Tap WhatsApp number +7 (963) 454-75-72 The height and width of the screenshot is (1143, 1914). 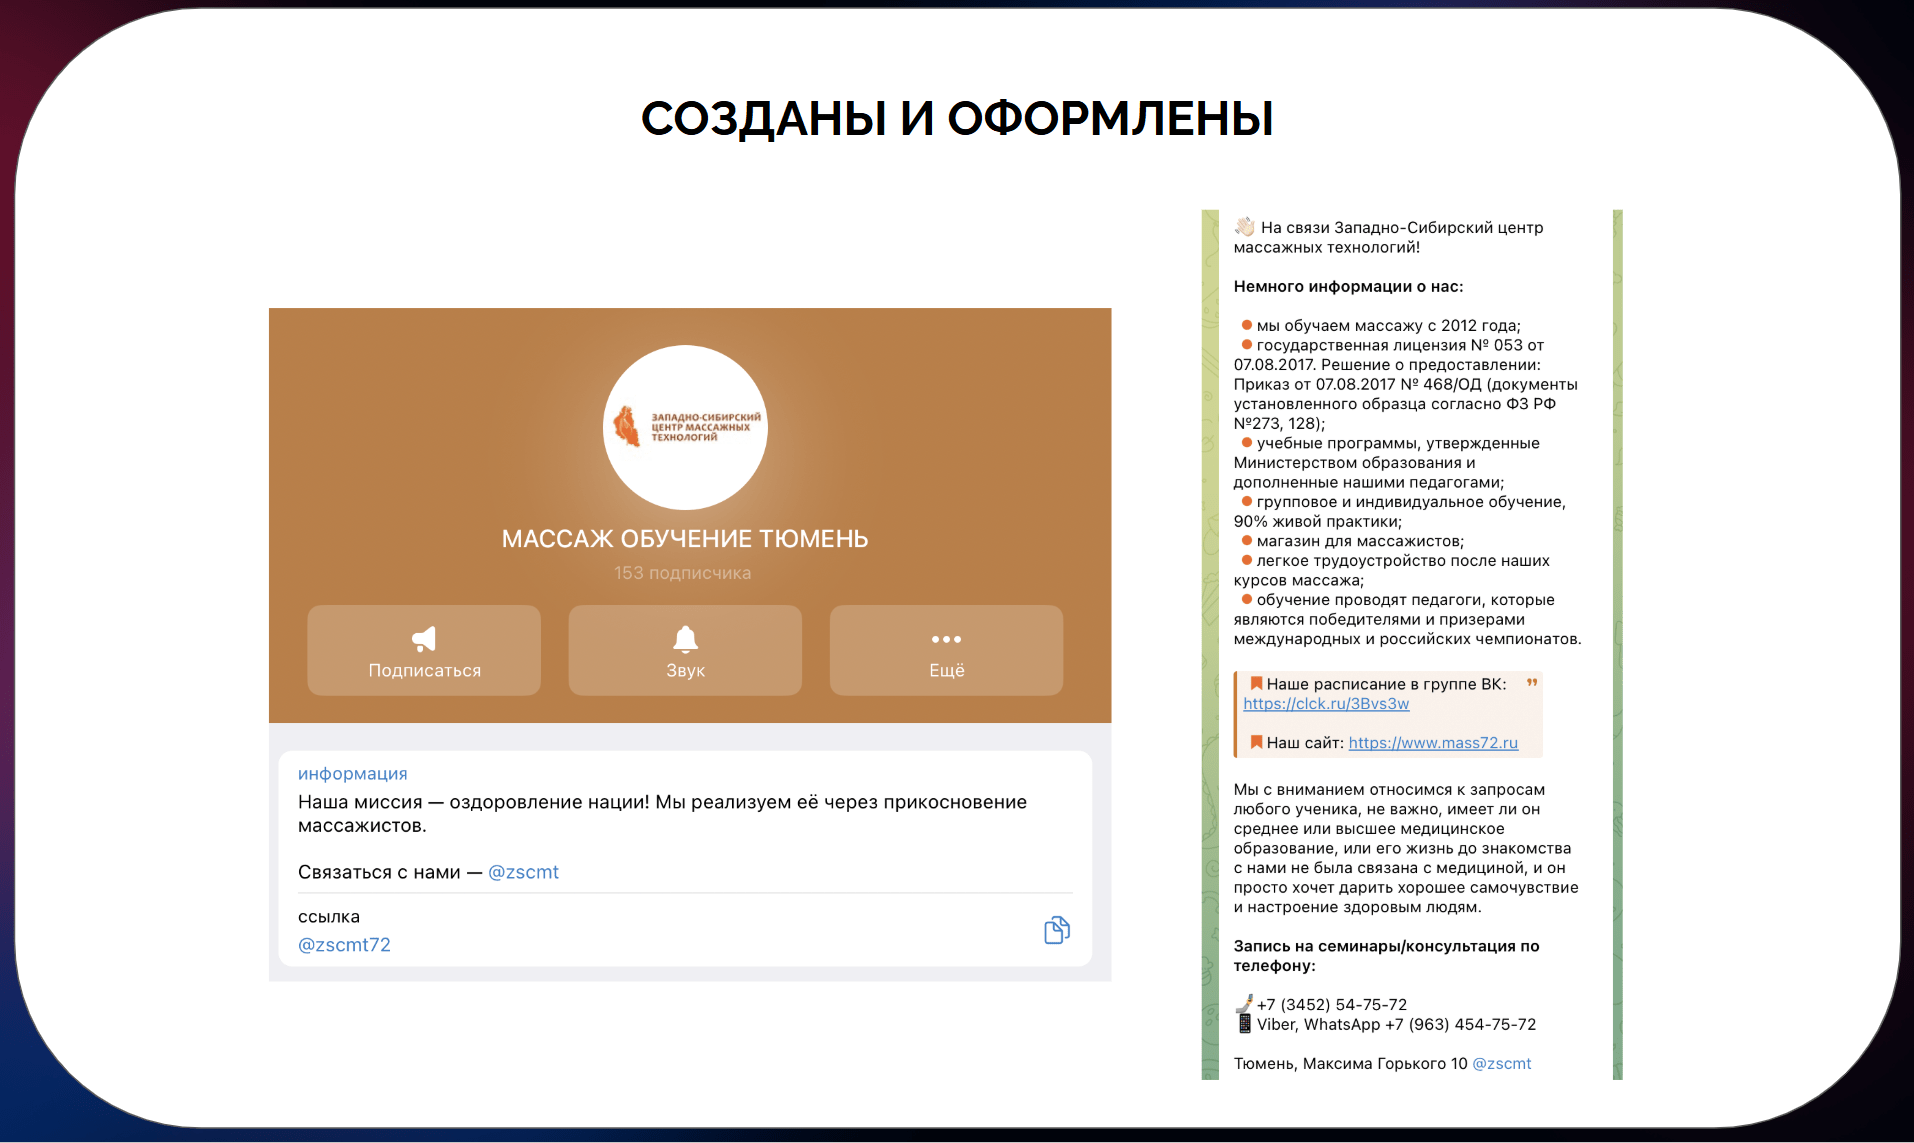[1460, 1025]
